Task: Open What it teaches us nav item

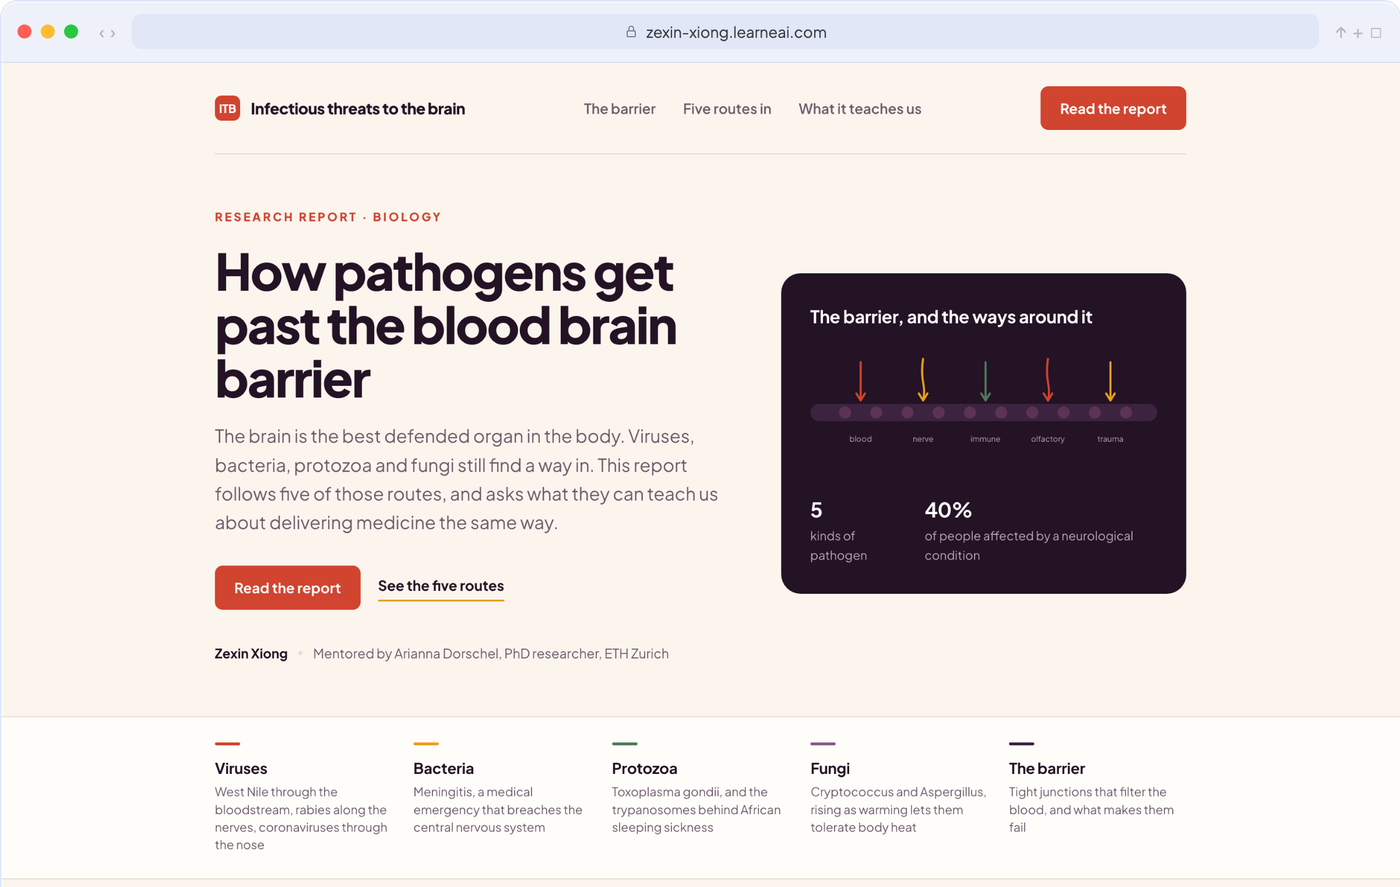Action: tap(860, 109)
